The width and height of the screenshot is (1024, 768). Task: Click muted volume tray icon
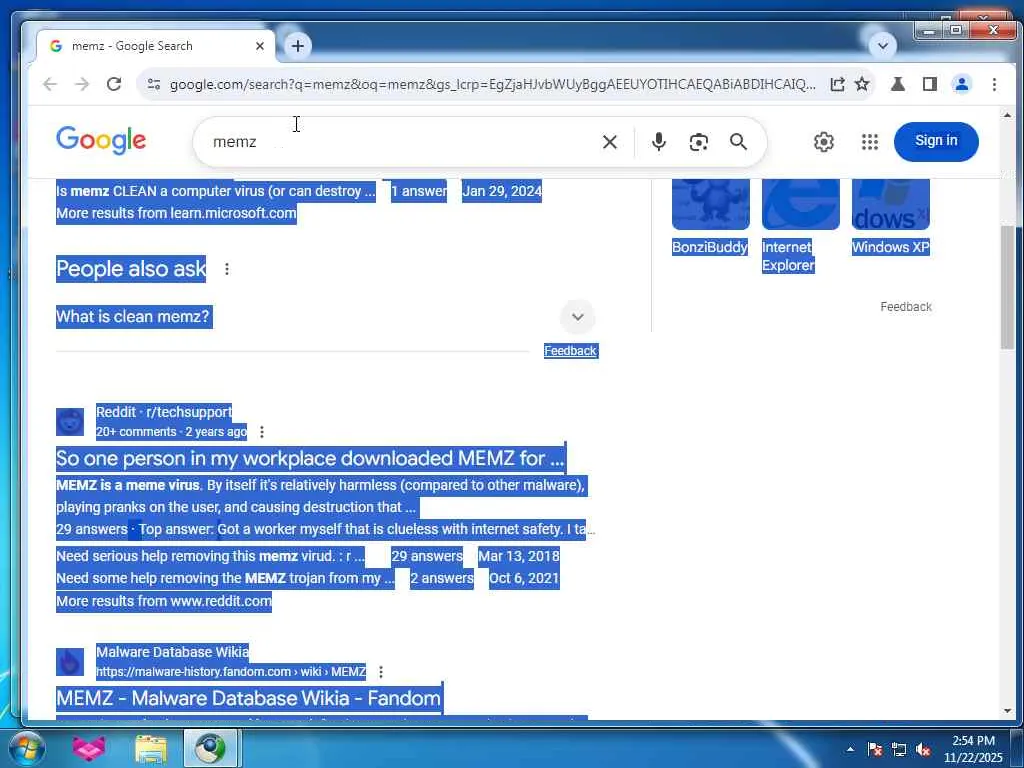point(923,750)
